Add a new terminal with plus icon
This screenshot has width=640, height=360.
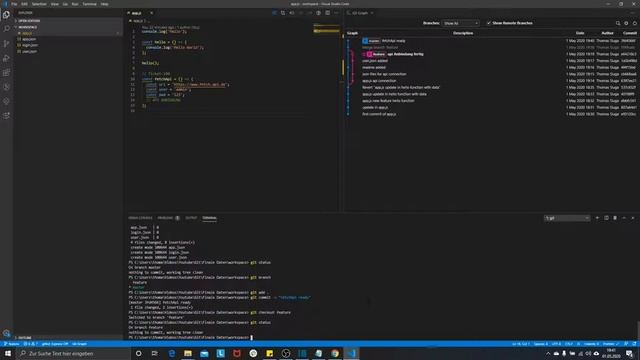(x=597, y=218)
